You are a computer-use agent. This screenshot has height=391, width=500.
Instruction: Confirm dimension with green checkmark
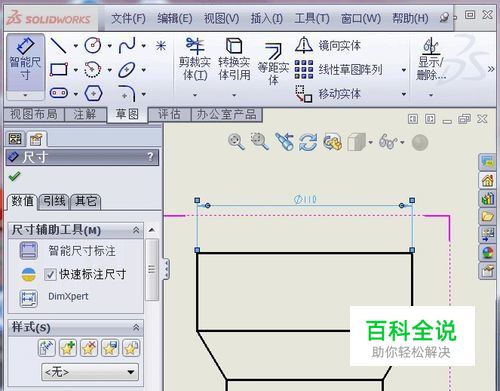[x=14, y=176]
